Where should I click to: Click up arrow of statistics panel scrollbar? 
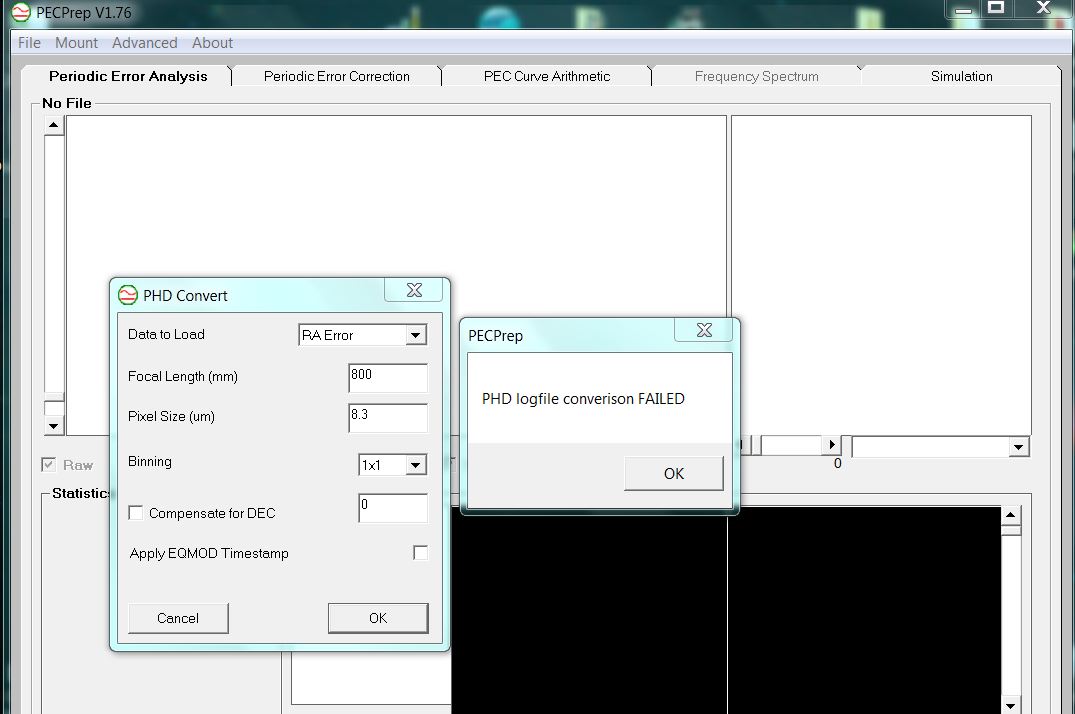1011,515
